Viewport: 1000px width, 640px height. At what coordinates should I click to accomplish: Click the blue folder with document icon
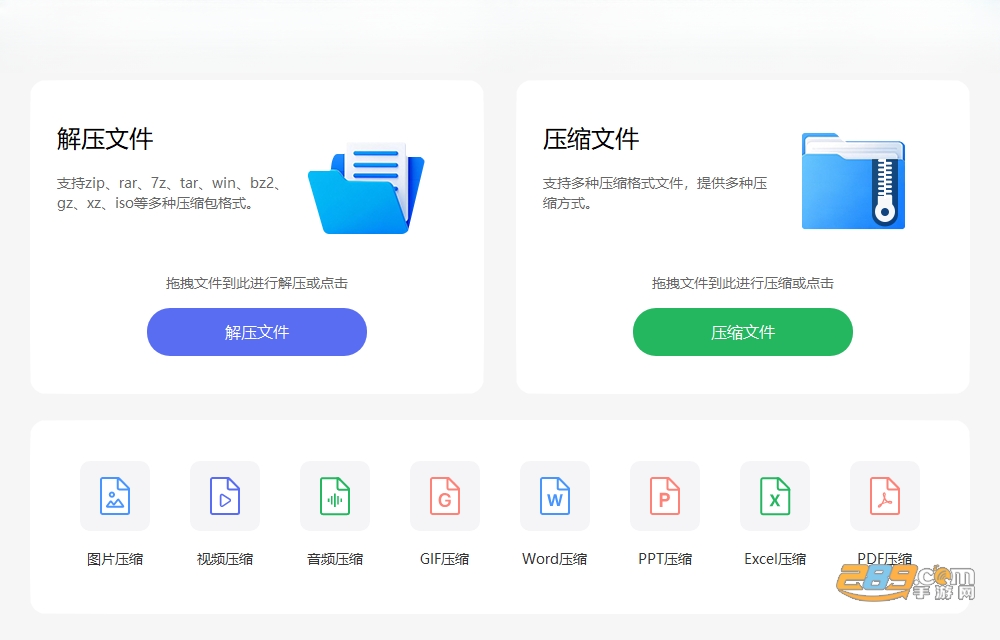pyautogui.click(x=366, y=188)
